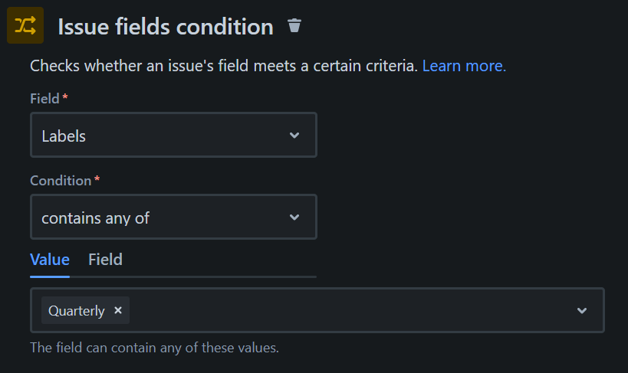Click the red asterisk next to Condition
Screen dimensions: 628x373
(97, 178)
